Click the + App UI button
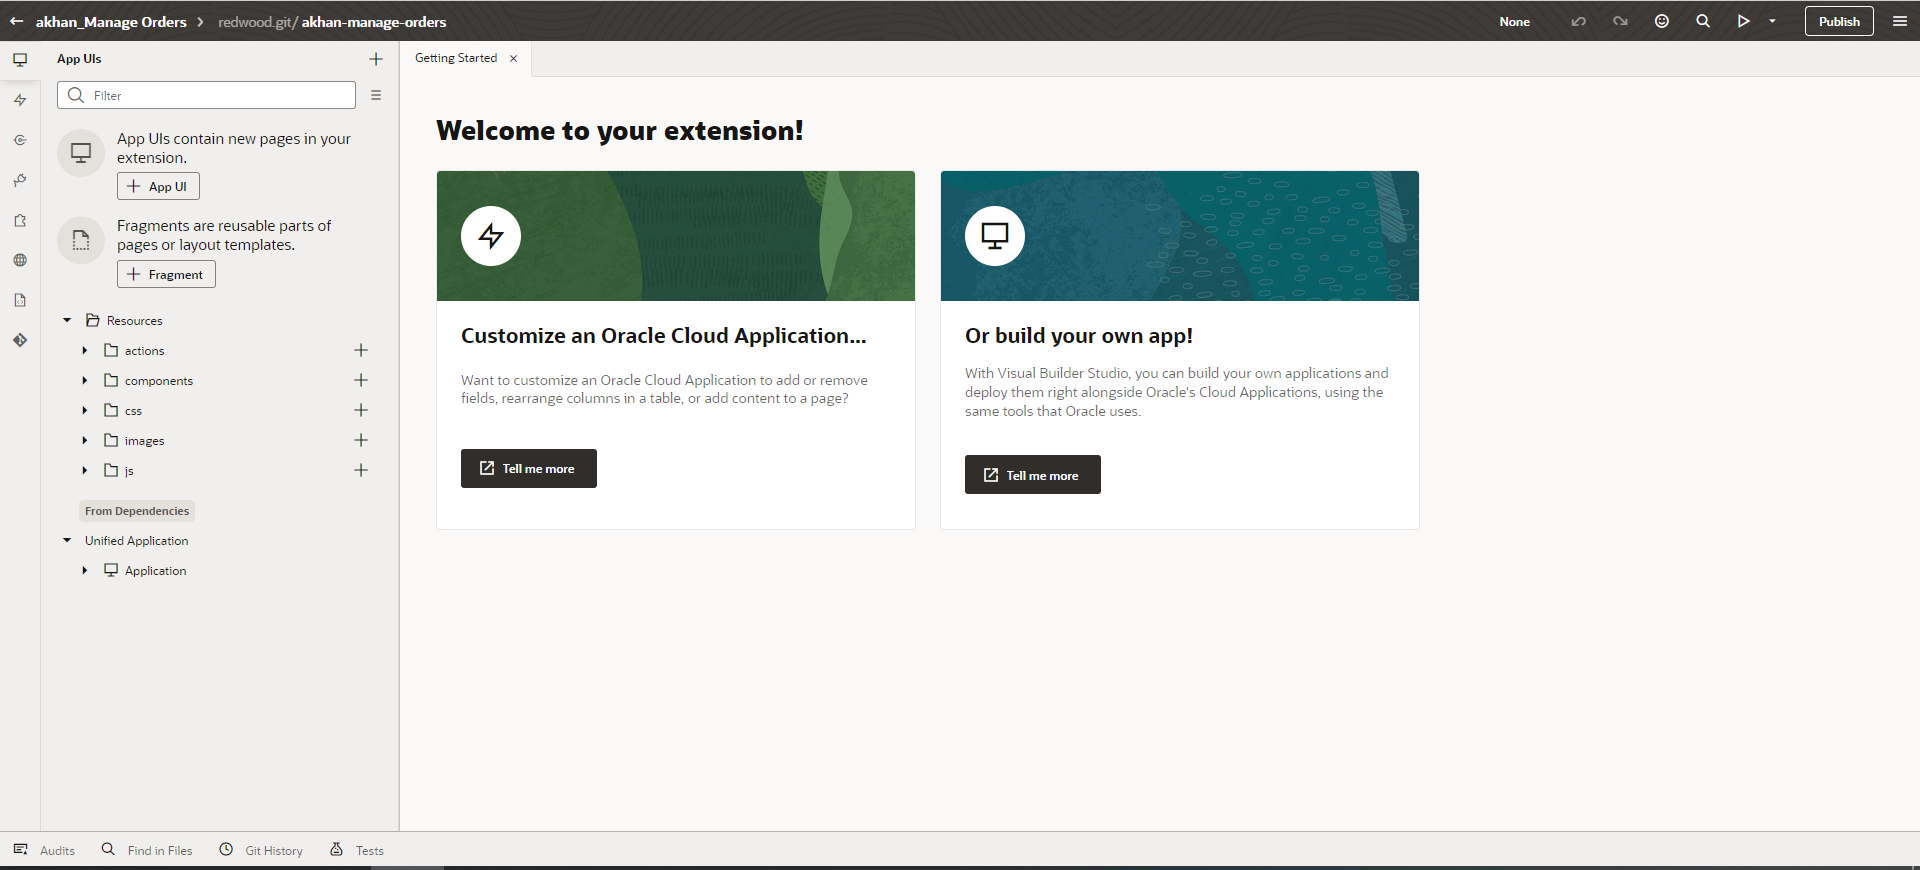 [158, 186]
